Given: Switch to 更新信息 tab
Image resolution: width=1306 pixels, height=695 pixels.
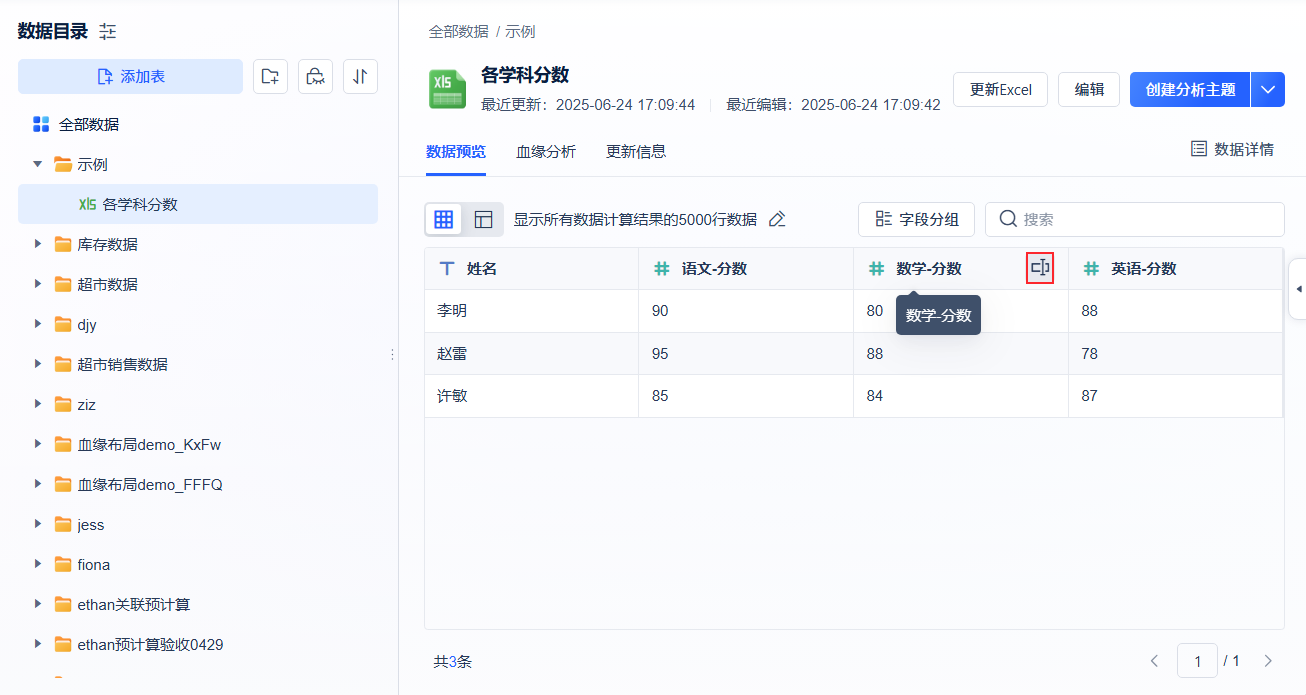Looking at the screenshot, I should click(x=635, y=152).
